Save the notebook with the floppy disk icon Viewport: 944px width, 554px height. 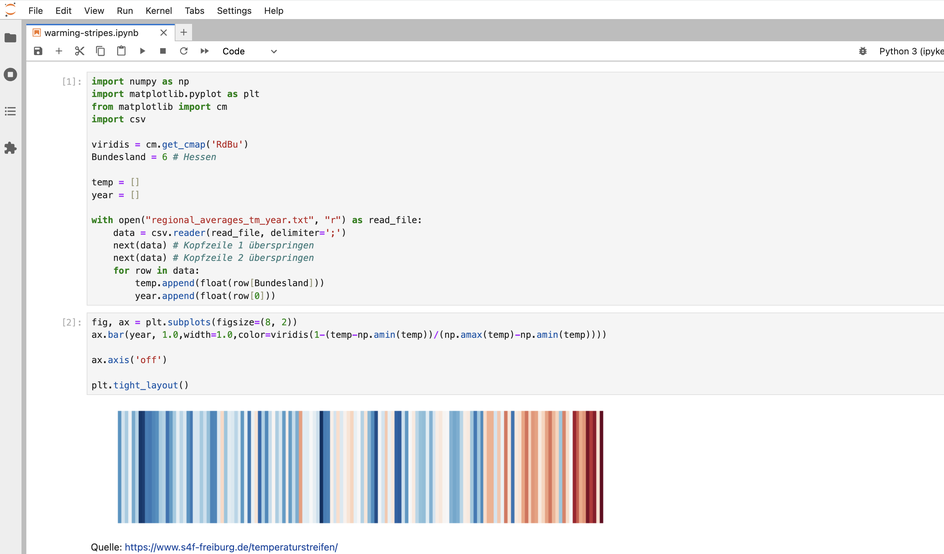[x=38, y=51]
